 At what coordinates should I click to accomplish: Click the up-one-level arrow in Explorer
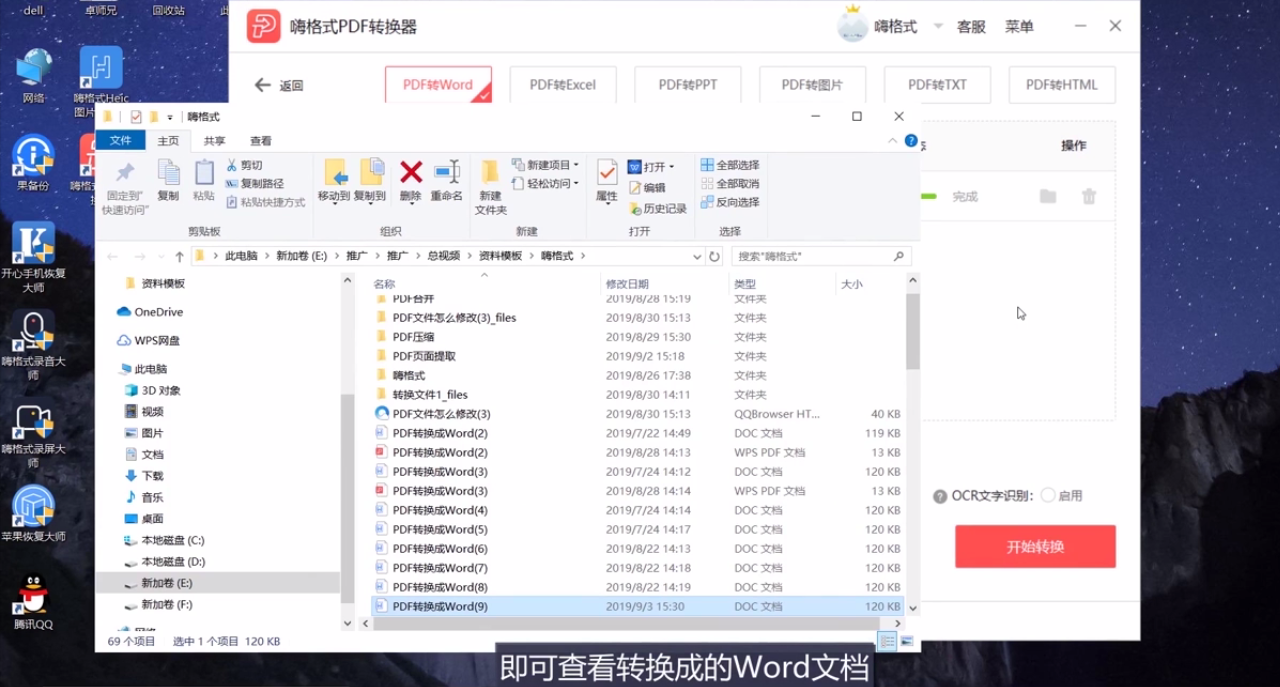click(x=180, y=256)
